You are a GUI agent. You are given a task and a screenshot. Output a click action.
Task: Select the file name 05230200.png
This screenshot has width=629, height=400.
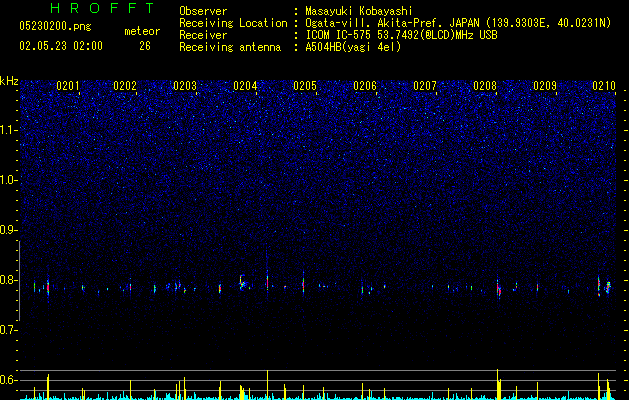point(55,27)
